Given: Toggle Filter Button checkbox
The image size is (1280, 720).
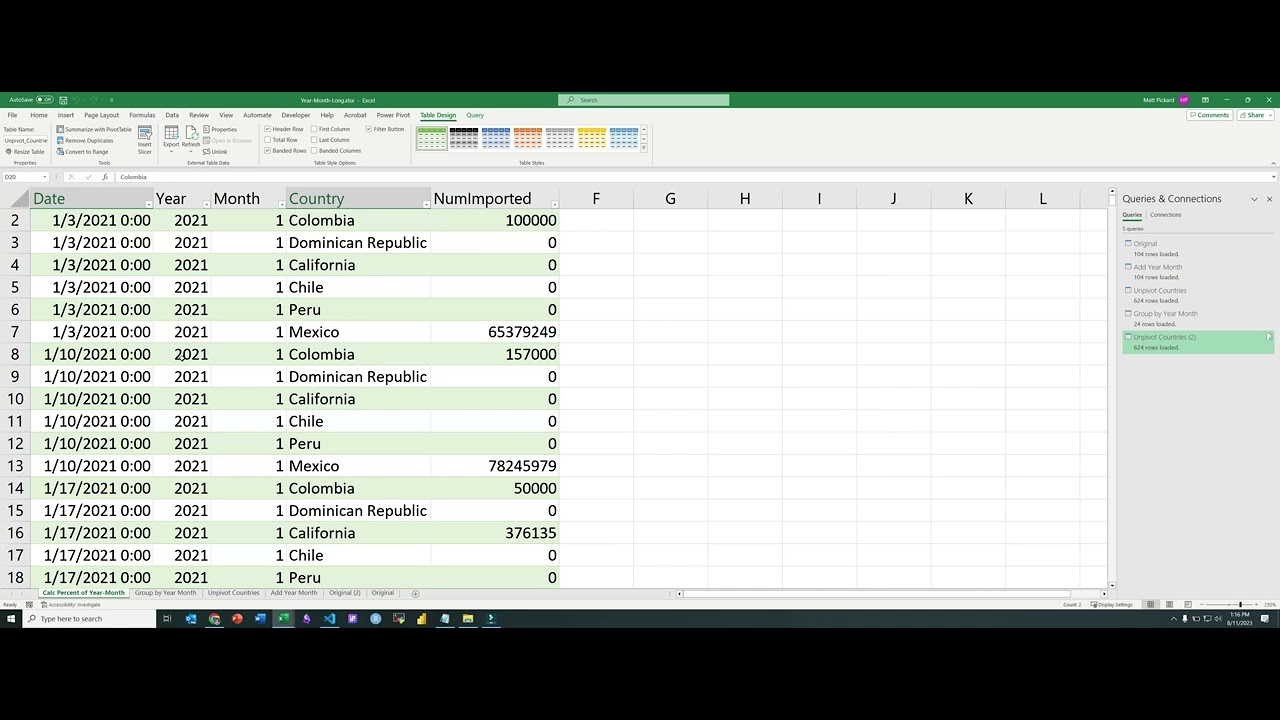Looking at the screenshot, I should click(x=369, y=129).
